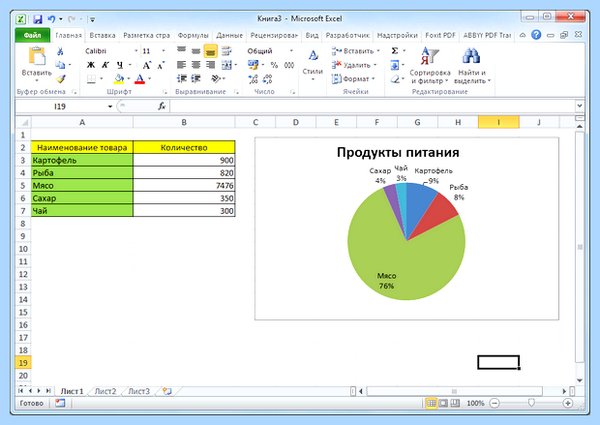Toggle italic К formatting
Screen dimensions: 600x425
pos(105,65)
